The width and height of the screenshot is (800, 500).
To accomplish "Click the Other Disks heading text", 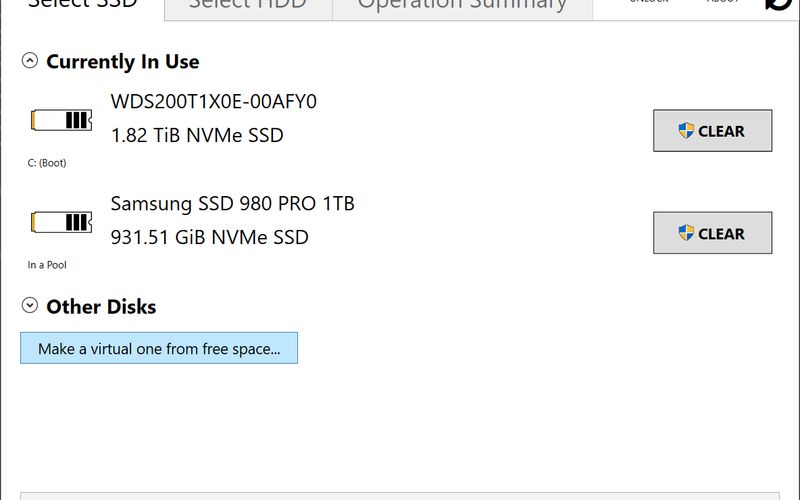I will coord(101,307).
